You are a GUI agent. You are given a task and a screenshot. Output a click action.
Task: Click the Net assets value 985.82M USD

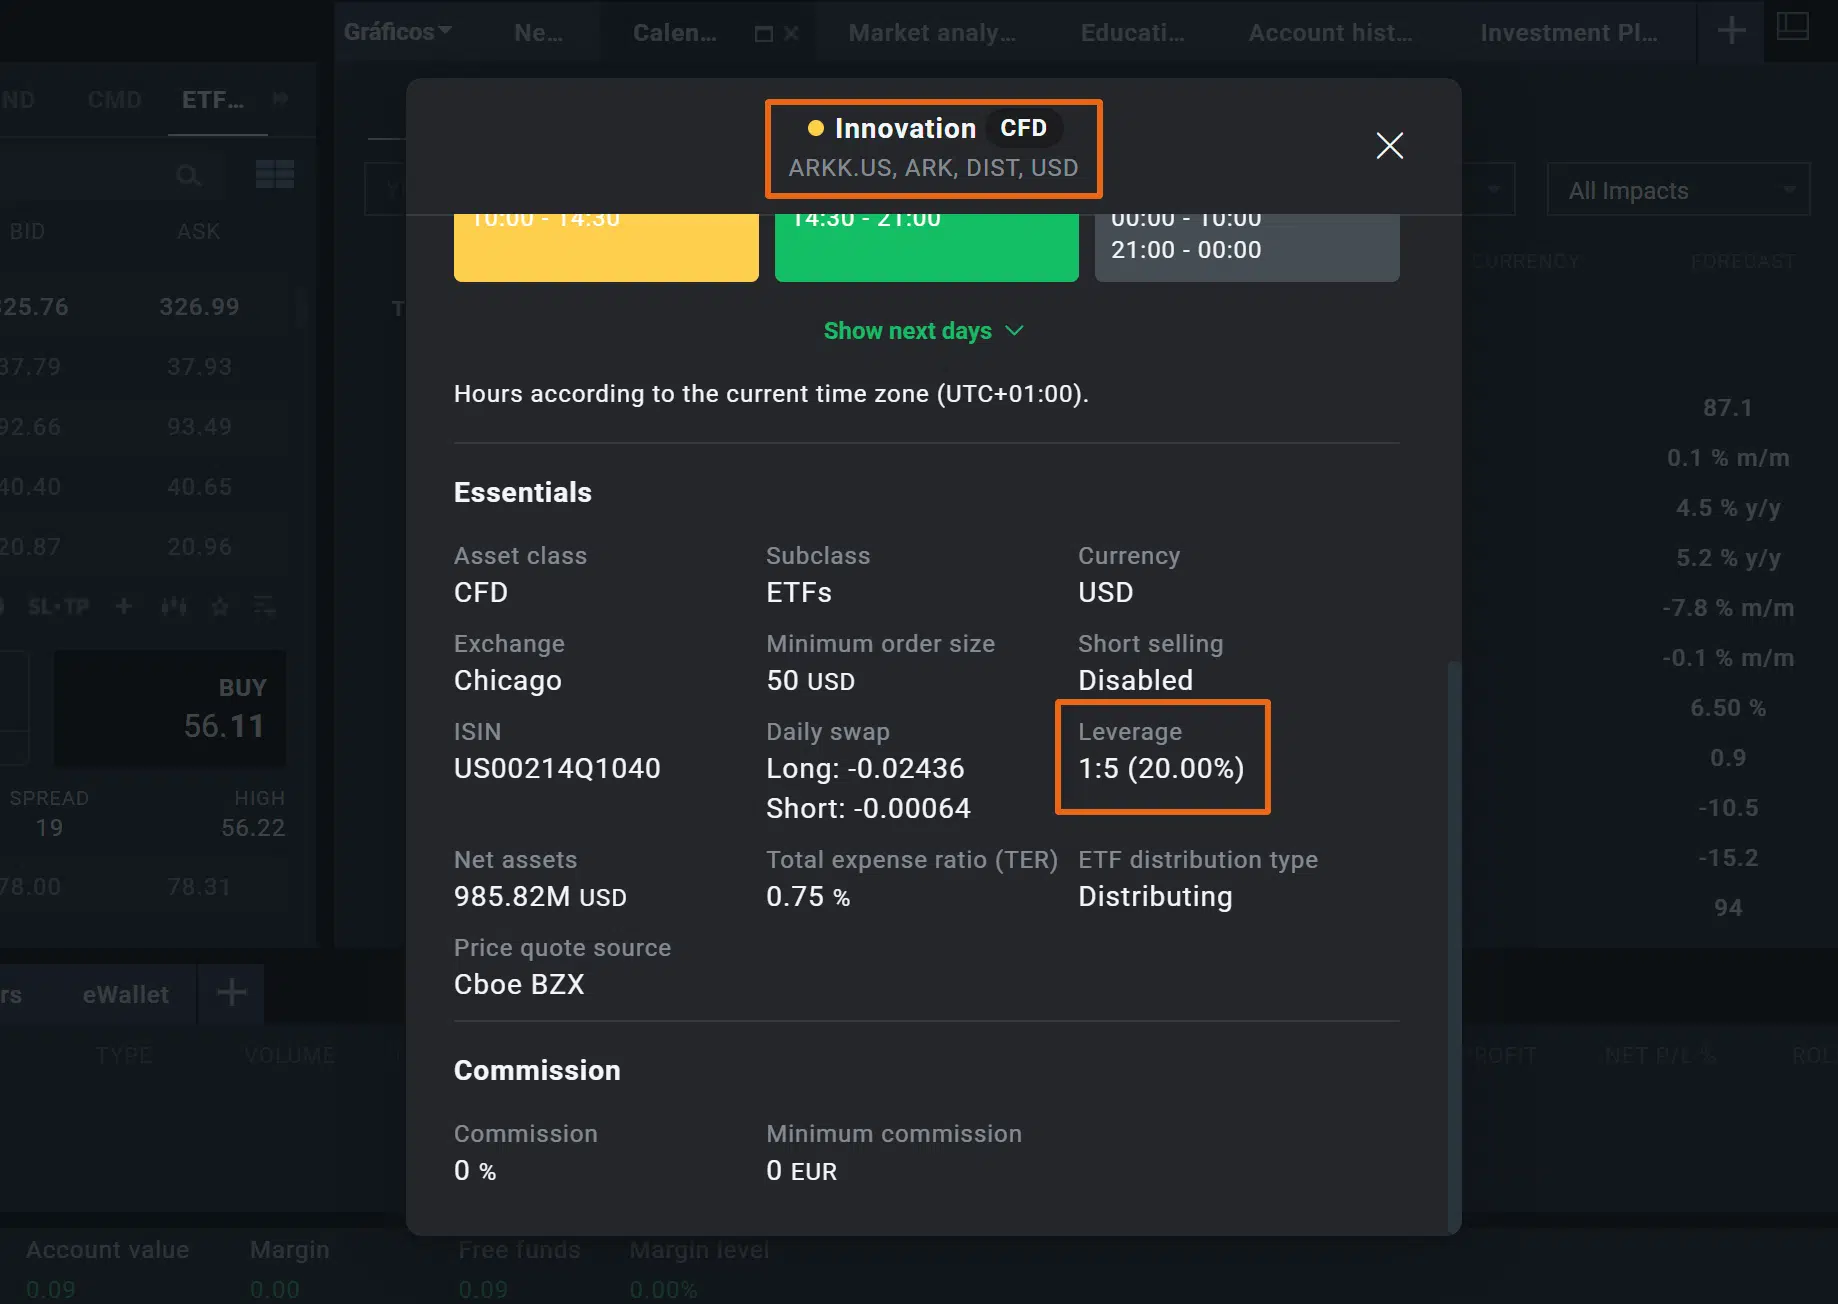[540, 897]
